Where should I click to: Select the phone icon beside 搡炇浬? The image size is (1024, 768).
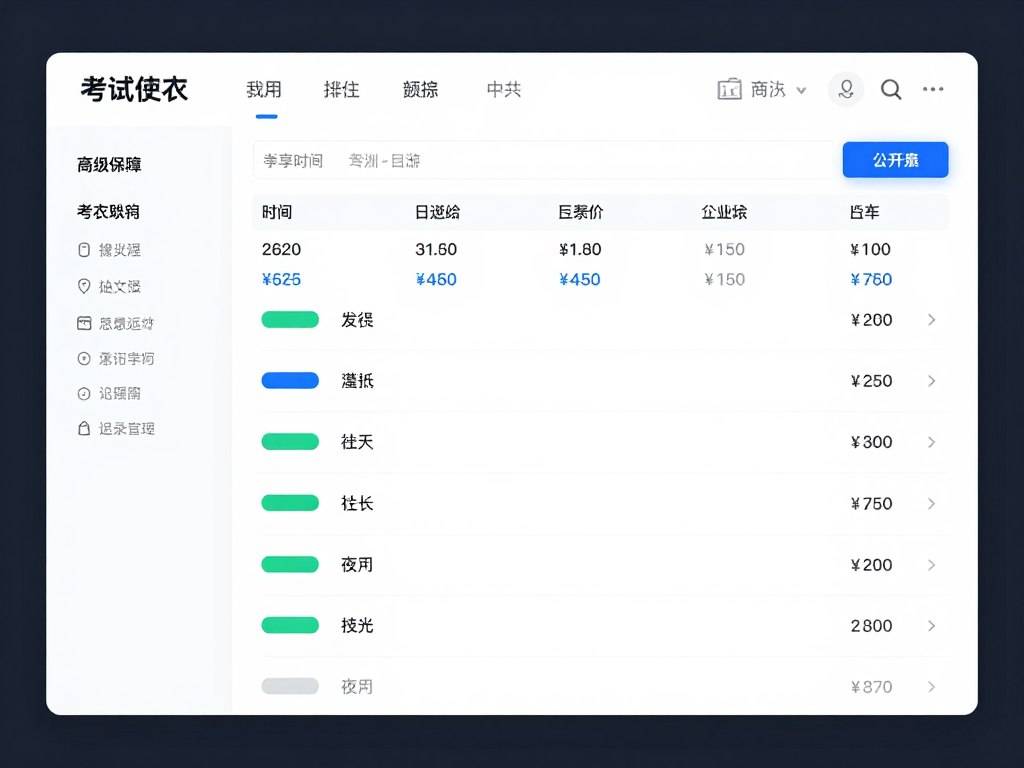(84, 250)
